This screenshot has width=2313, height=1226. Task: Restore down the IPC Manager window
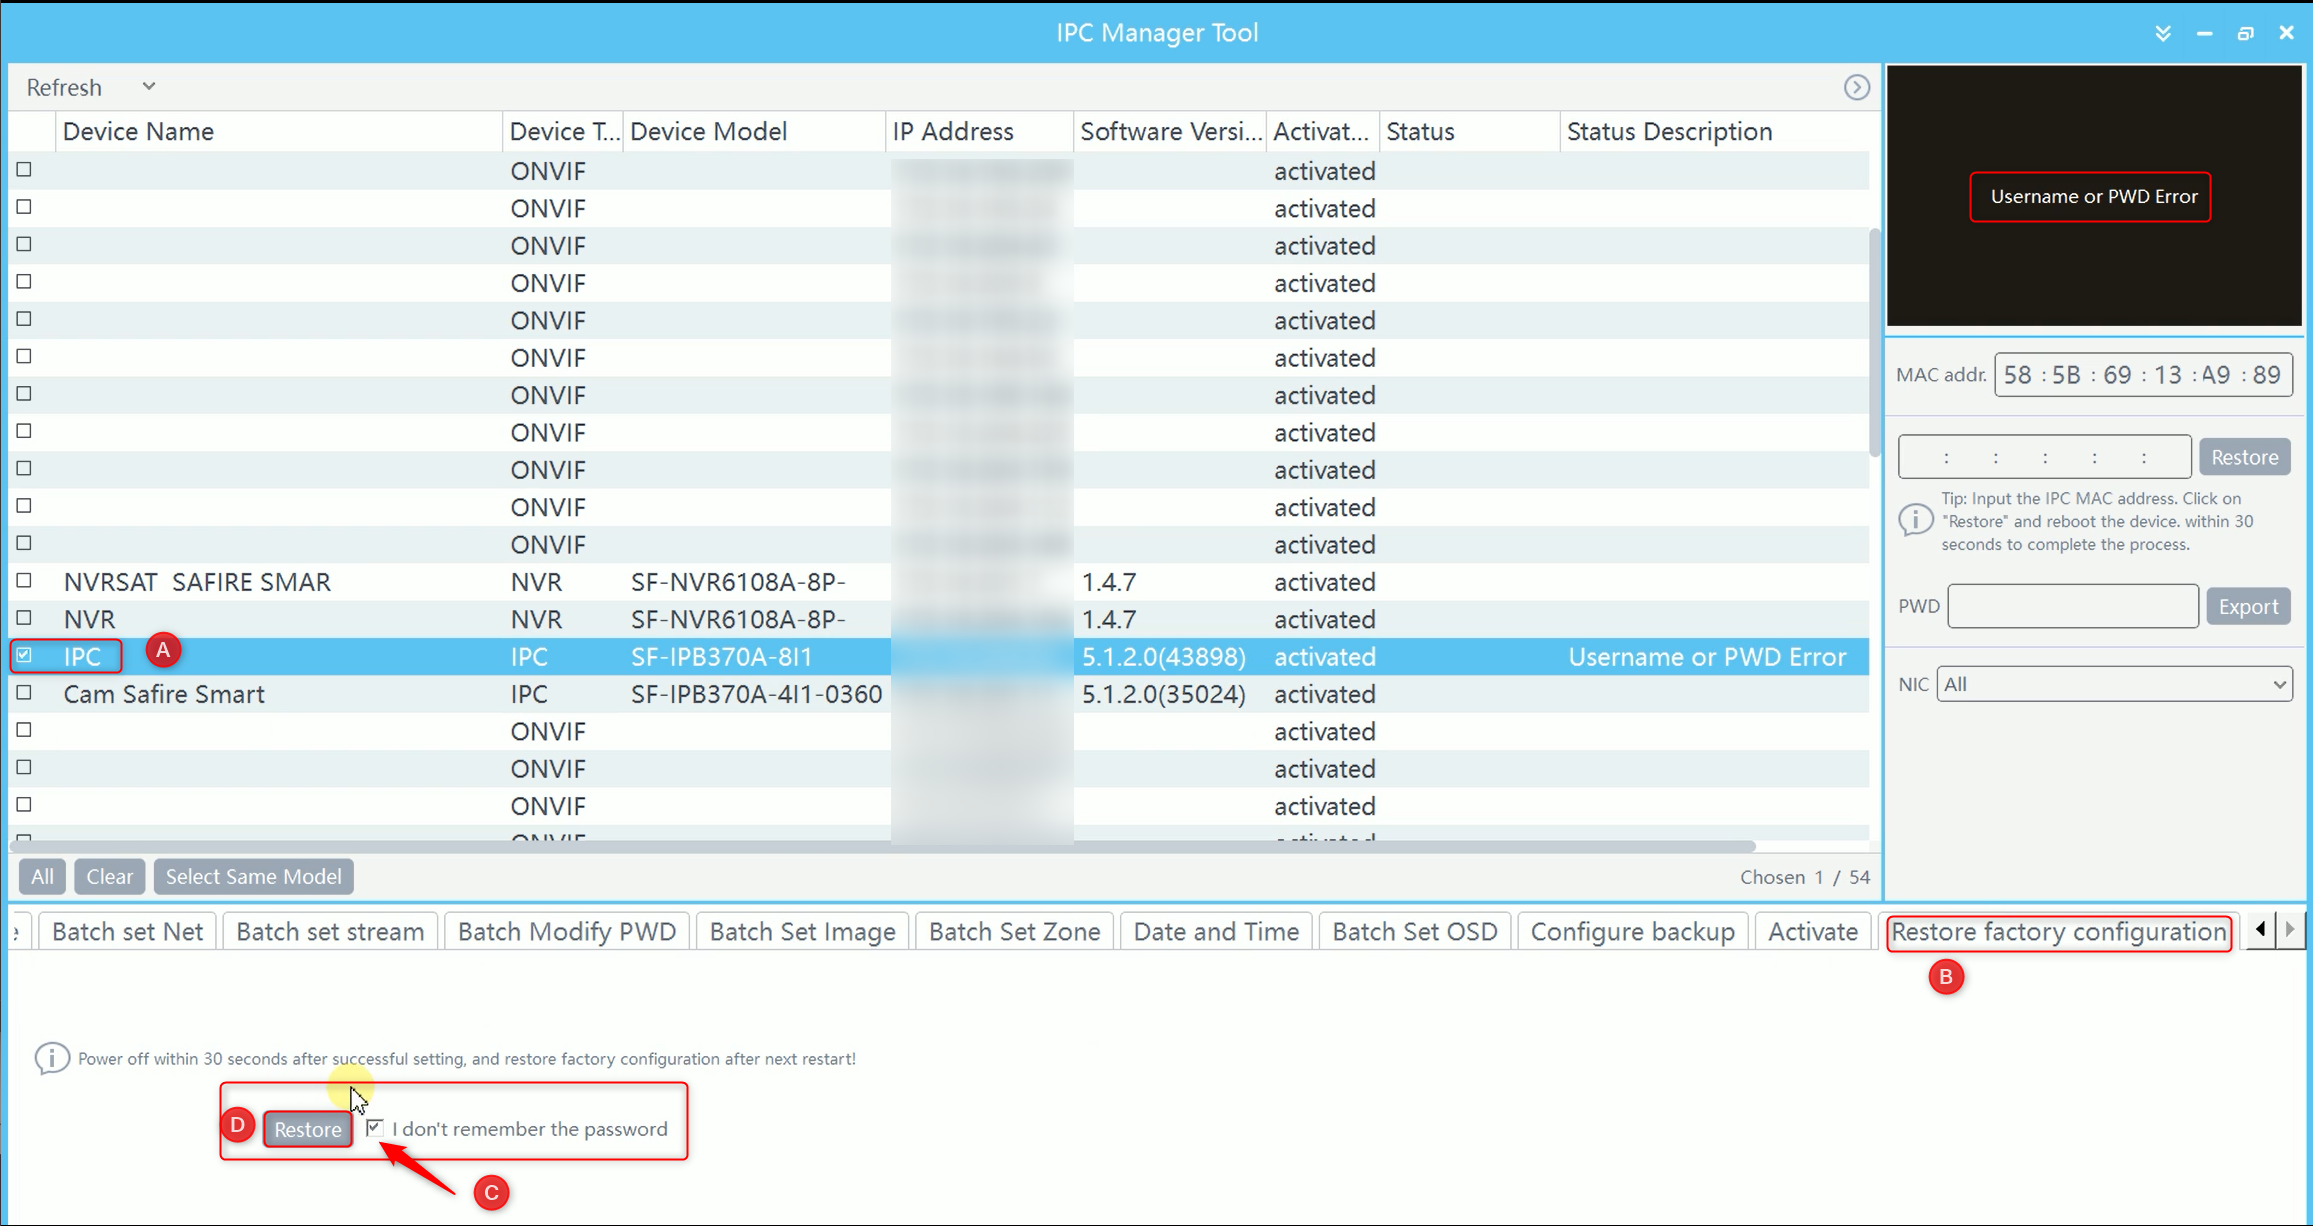tap(2245, 33)
